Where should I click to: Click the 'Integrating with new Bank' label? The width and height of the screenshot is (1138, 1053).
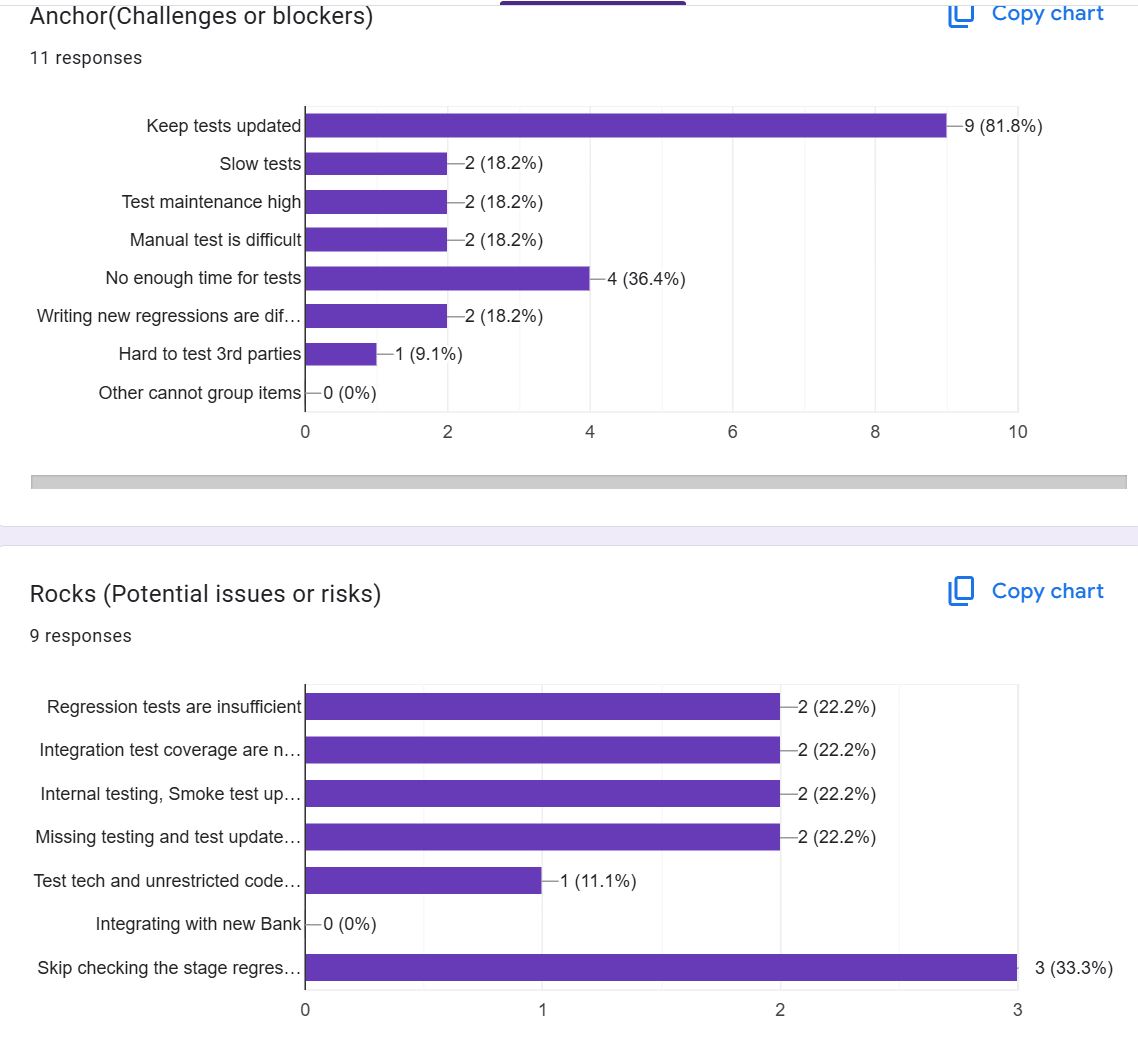click(198, 924)
